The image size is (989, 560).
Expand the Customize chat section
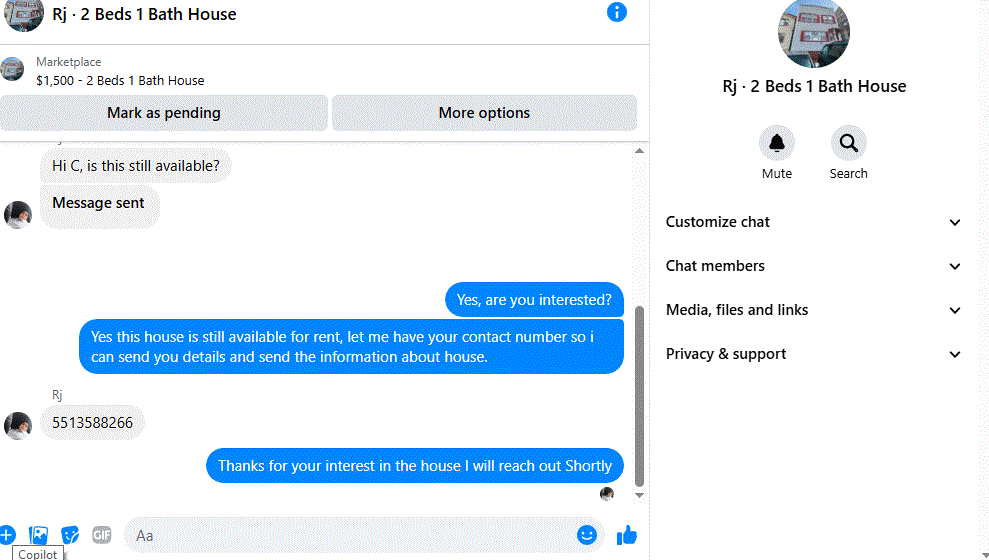click(x=813, y=222)
